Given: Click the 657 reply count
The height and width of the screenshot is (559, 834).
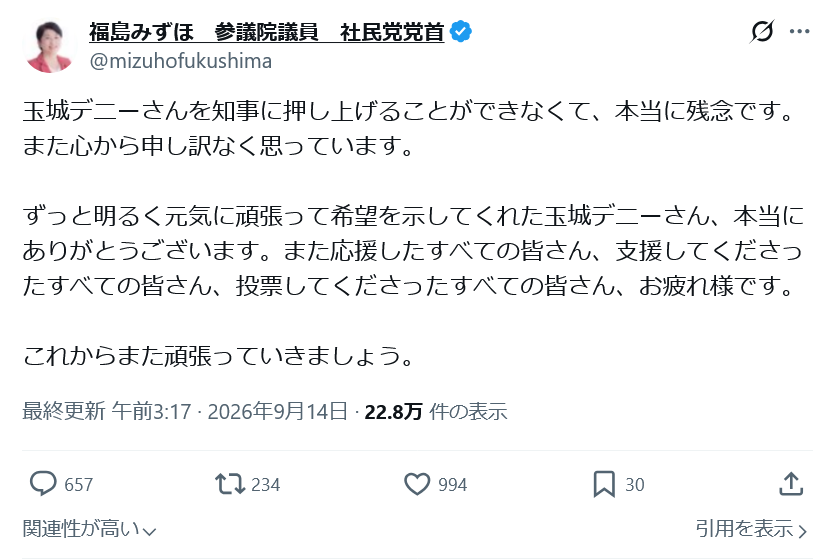Looking at the screenshot, I should pyautogui.click(x=79, y=485).
